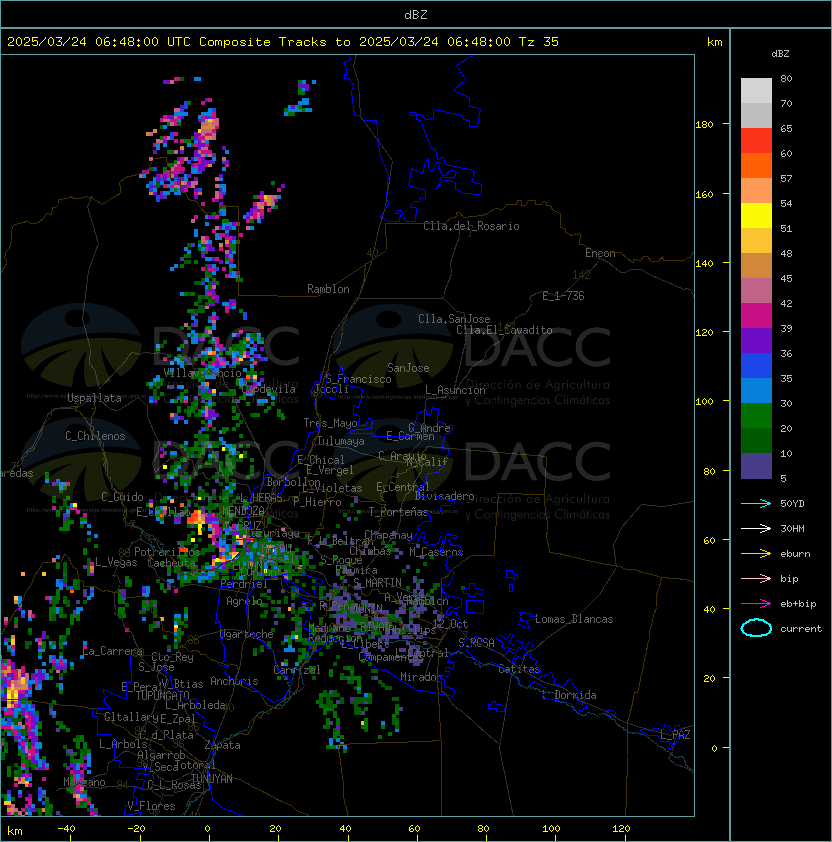
Task: Click the 'Lomas_Blancas' place label
Action: tap(574, 619)
